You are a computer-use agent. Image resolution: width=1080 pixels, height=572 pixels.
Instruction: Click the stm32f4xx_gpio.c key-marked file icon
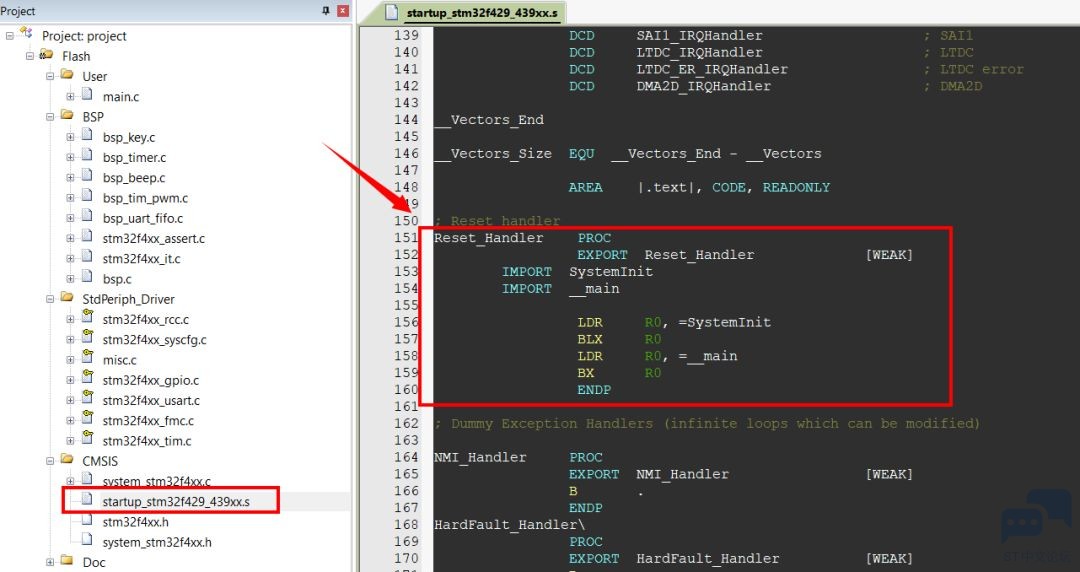87,378
